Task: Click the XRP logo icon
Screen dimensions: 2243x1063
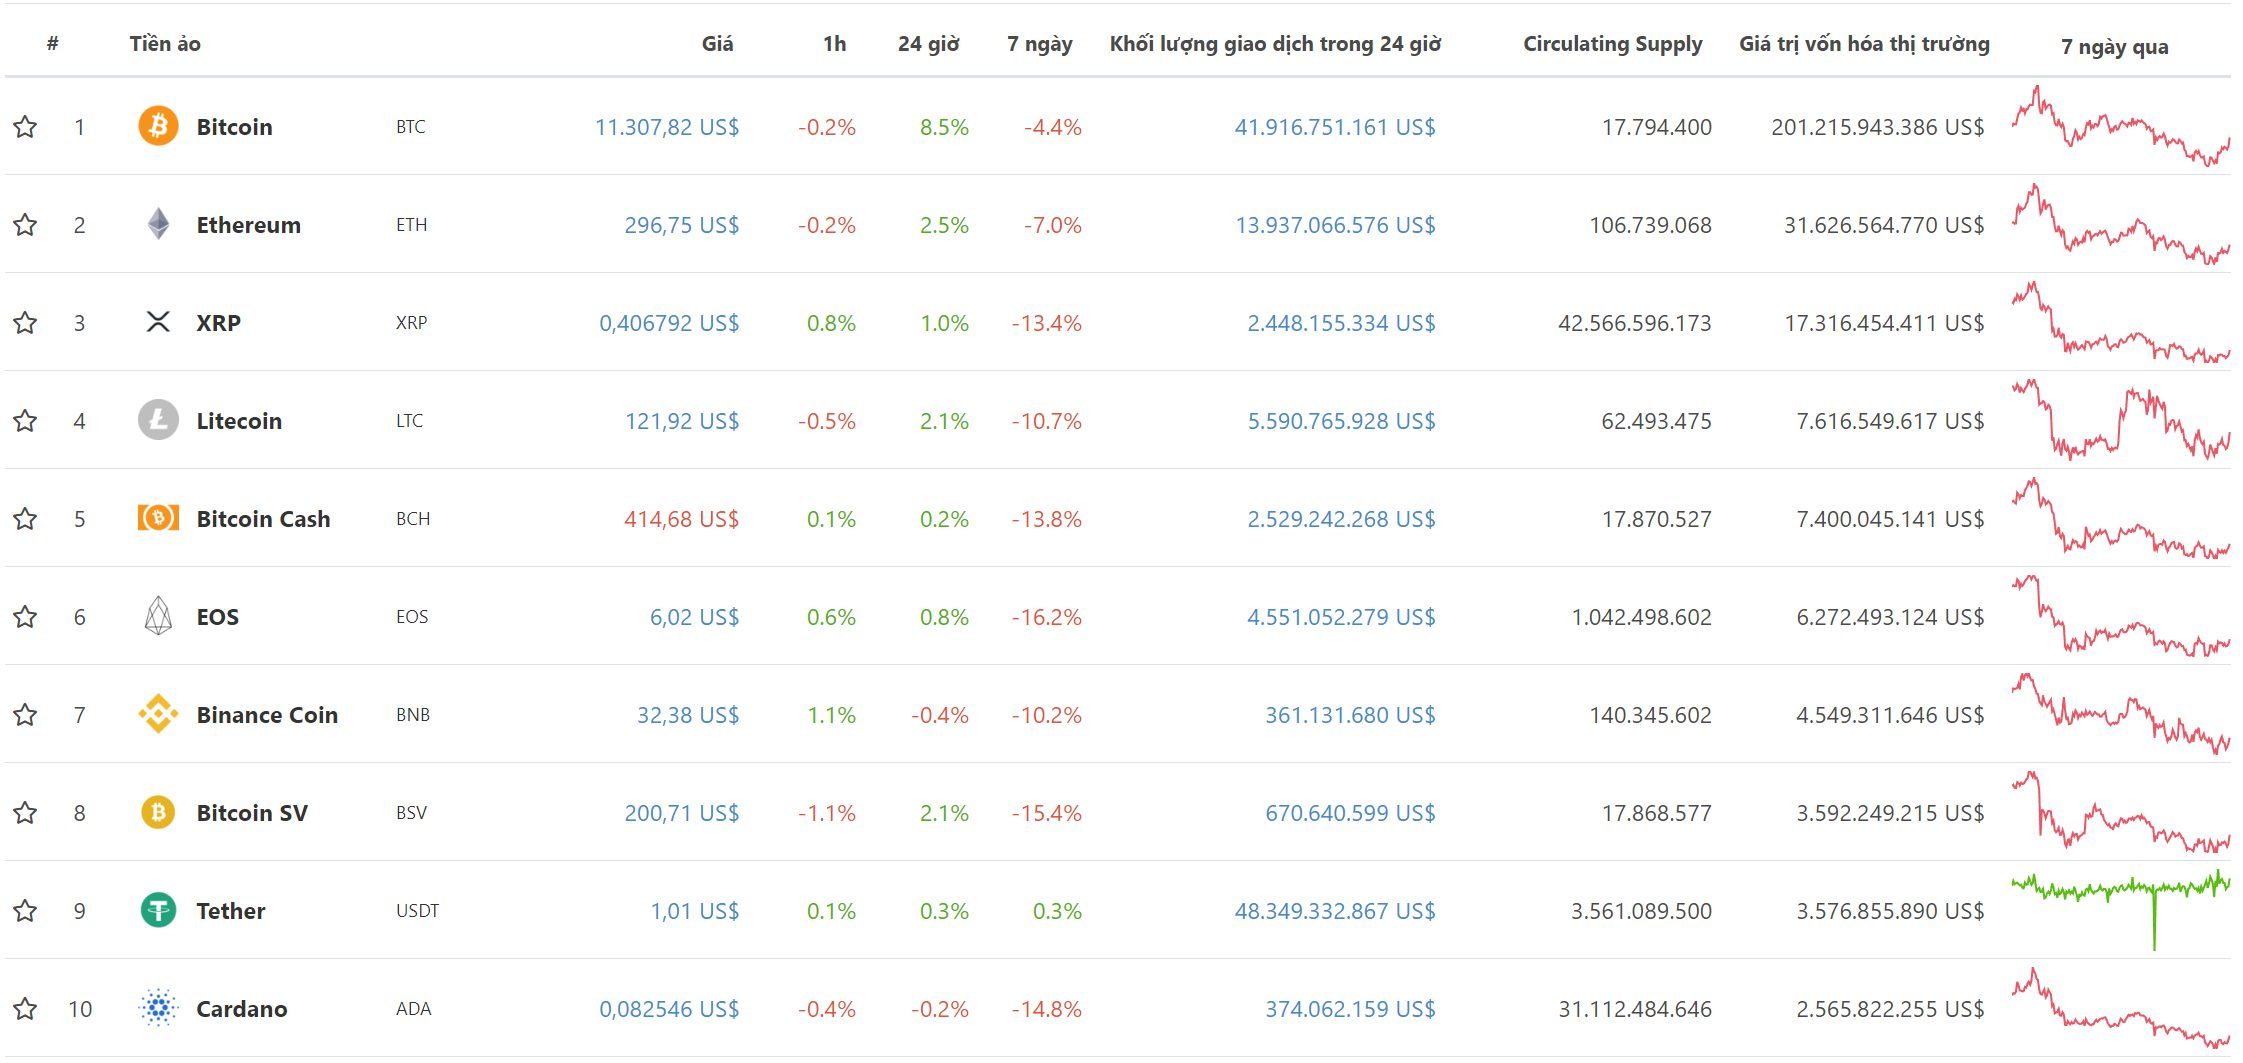Action: [158, 322]
